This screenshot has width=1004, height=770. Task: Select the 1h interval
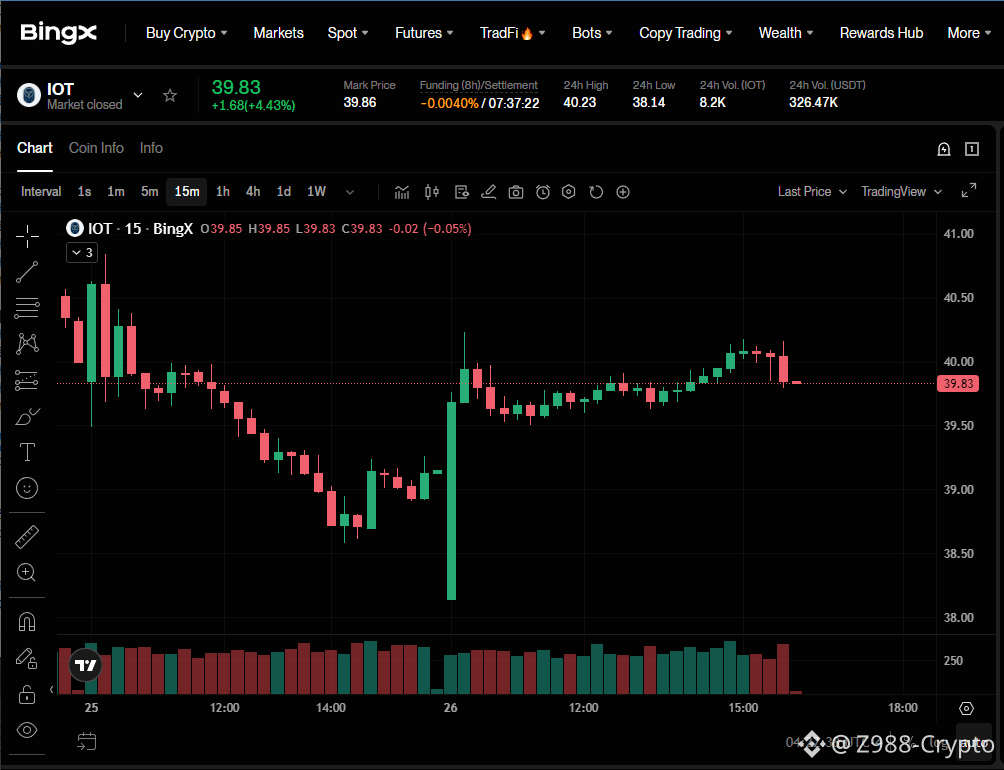223,191
